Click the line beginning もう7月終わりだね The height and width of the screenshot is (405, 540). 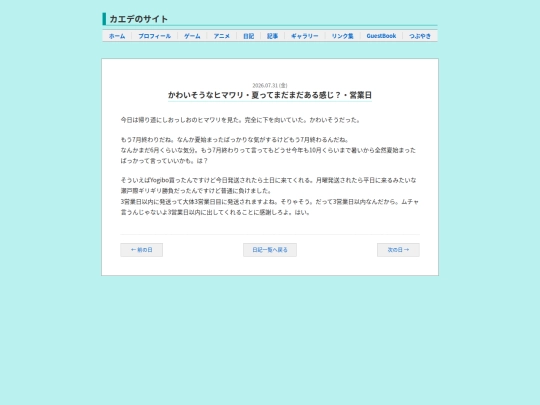pos(235,139)
